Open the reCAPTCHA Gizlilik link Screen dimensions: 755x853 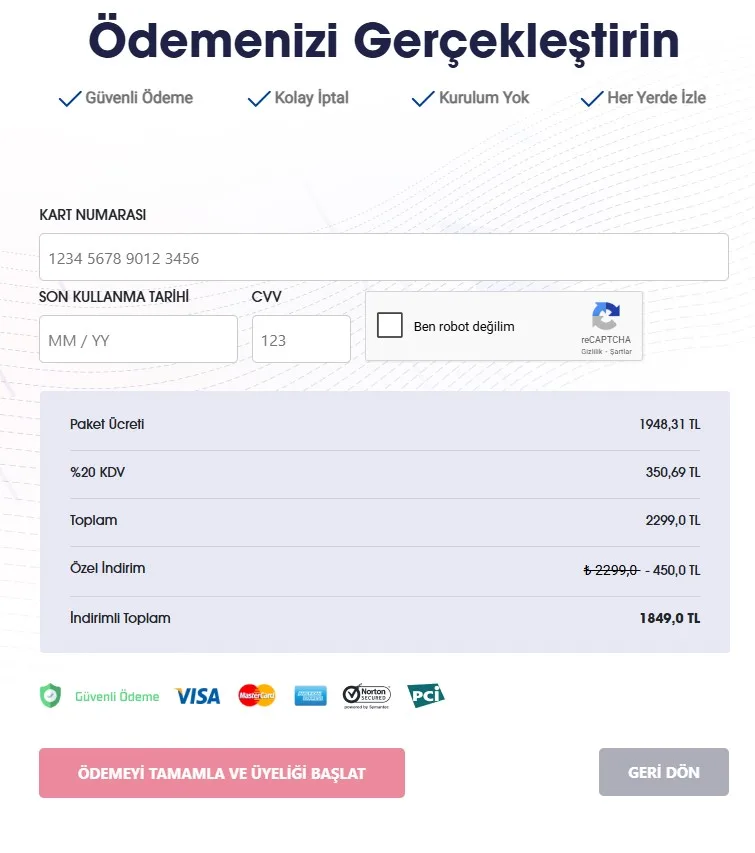(x=592, y=352)
